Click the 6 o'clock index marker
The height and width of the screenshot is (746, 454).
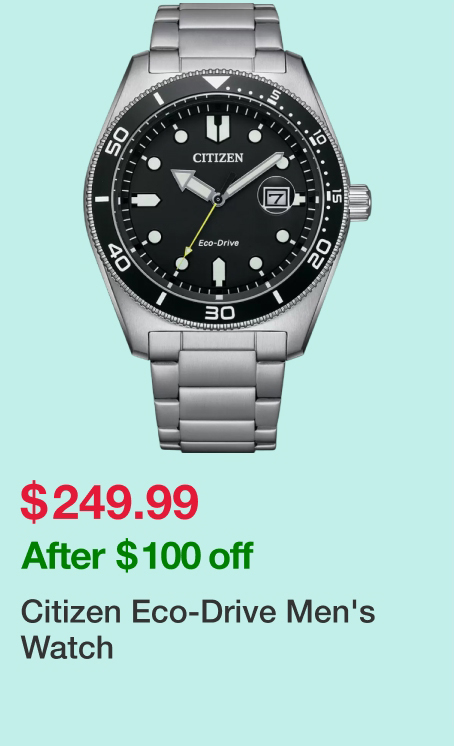pyautogui.click(x=218, y=272)
